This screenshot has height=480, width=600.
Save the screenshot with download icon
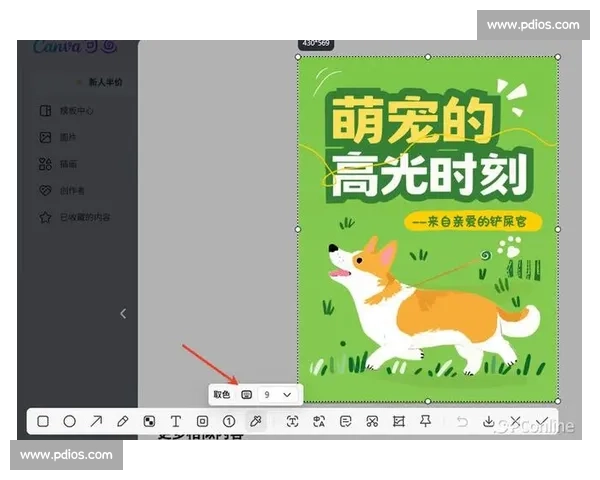click(489, 421)
